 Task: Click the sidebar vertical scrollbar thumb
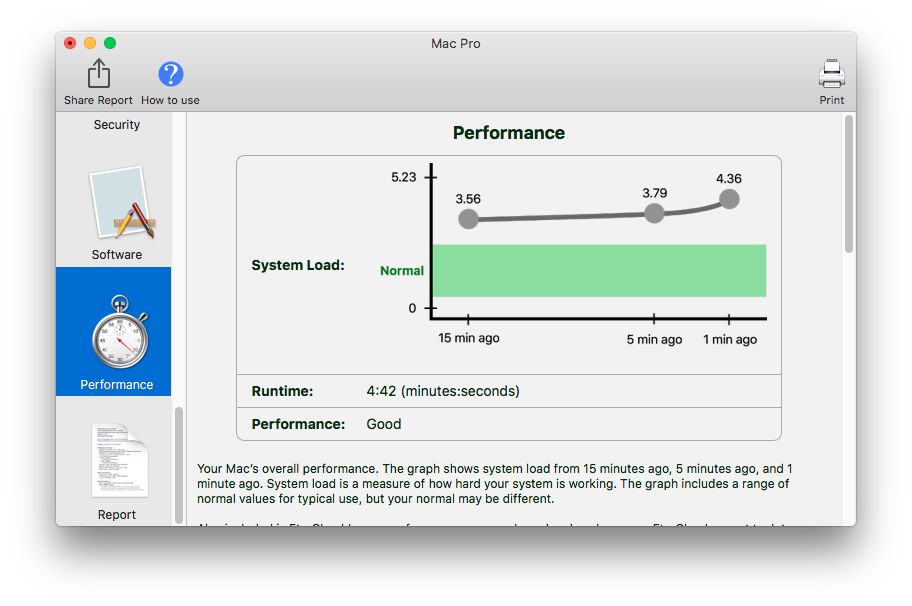click(x=179, y=465)
